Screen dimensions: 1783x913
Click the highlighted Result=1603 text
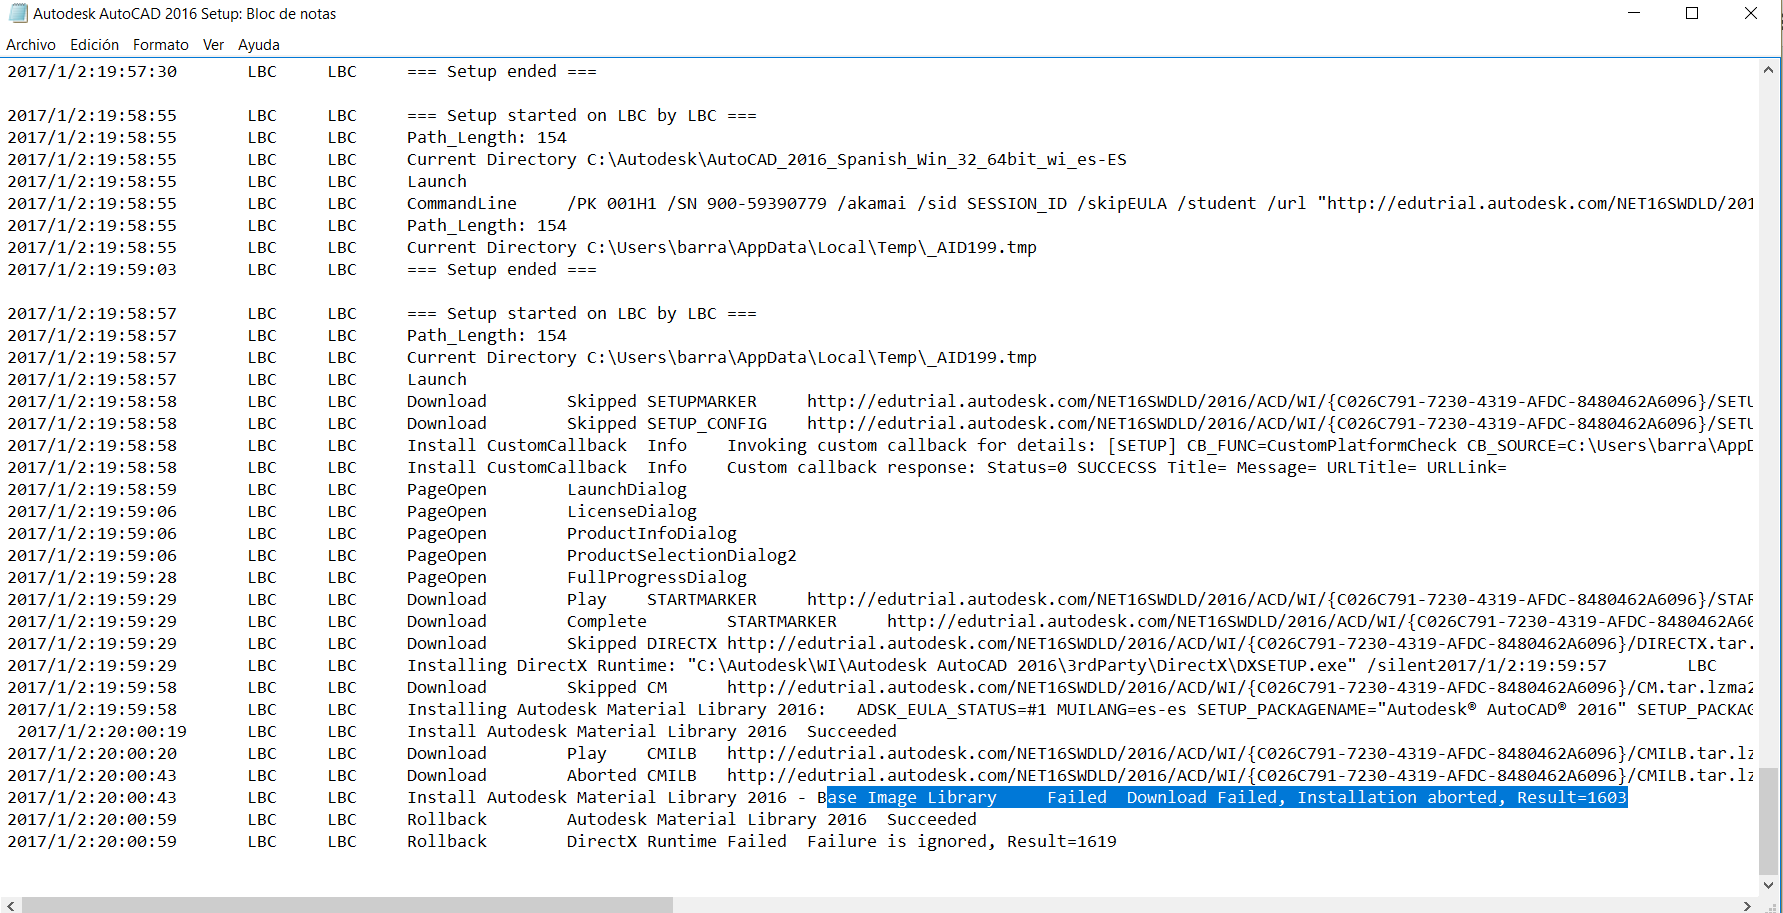click(1572, 798)
